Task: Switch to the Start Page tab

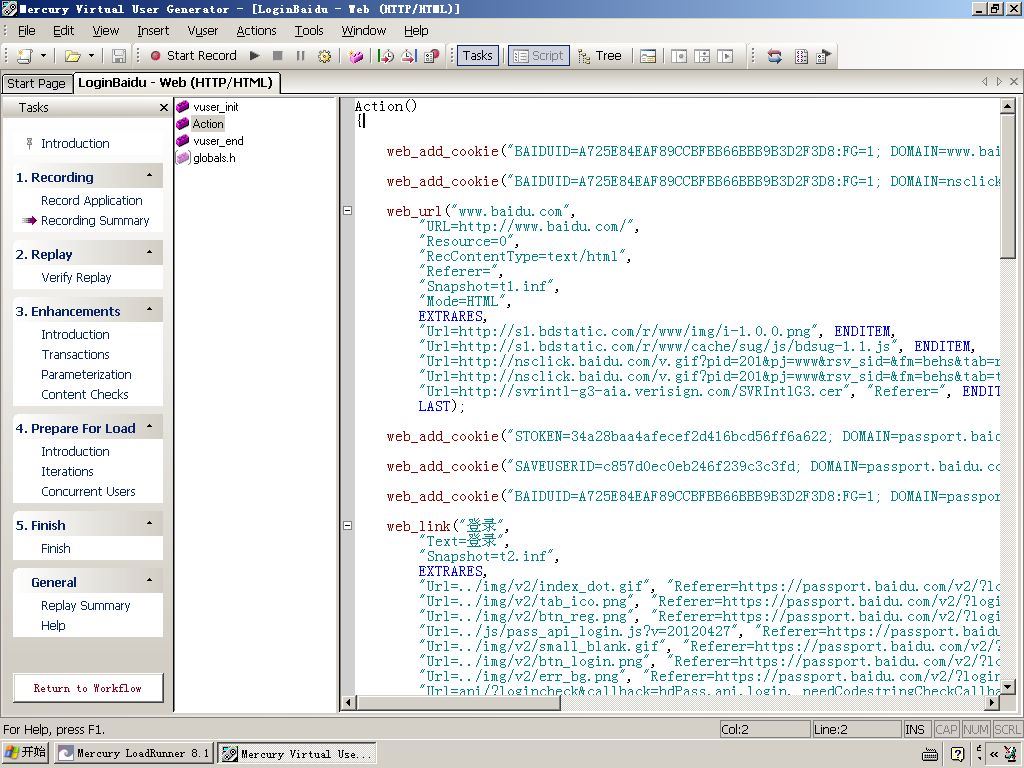Action: tap(37, 84)
